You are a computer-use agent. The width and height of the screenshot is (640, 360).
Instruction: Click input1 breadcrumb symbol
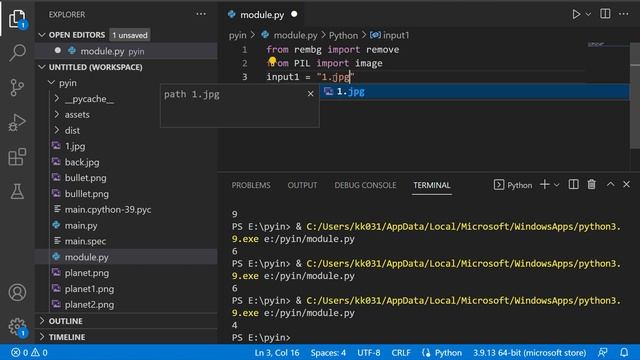390,36
